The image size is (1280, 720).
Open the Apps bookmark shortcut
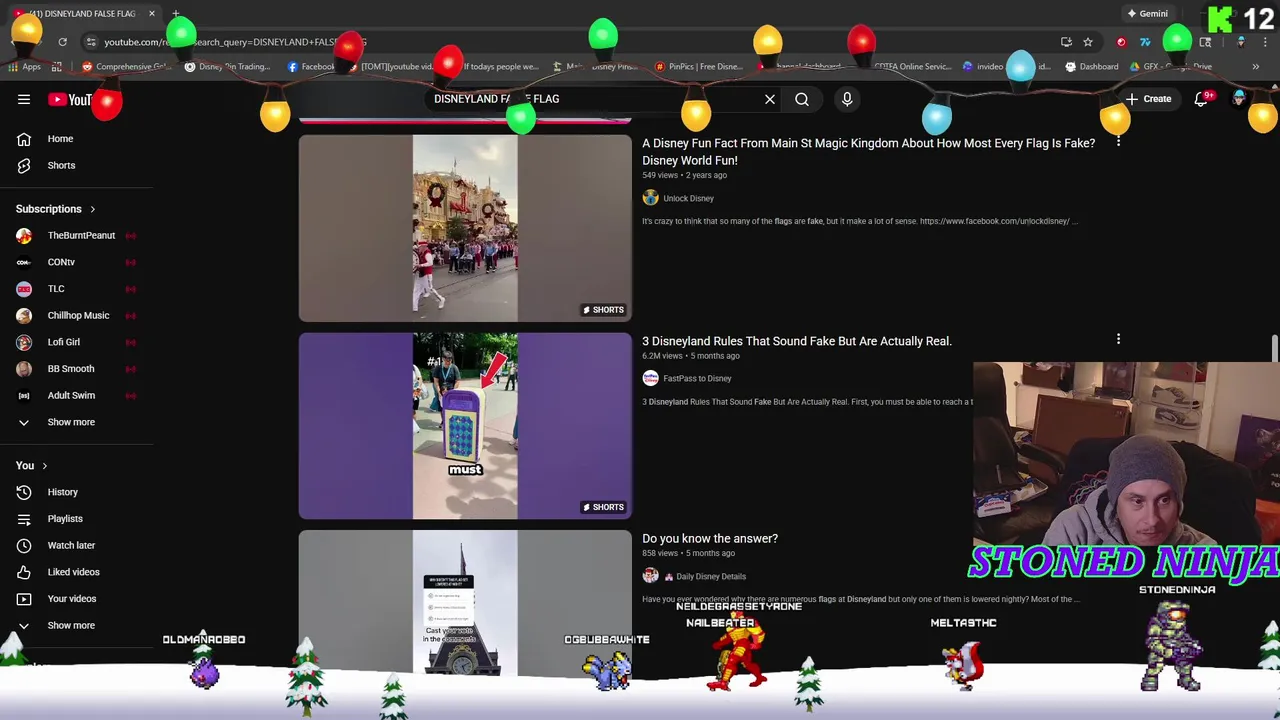[x=25, y=67]
